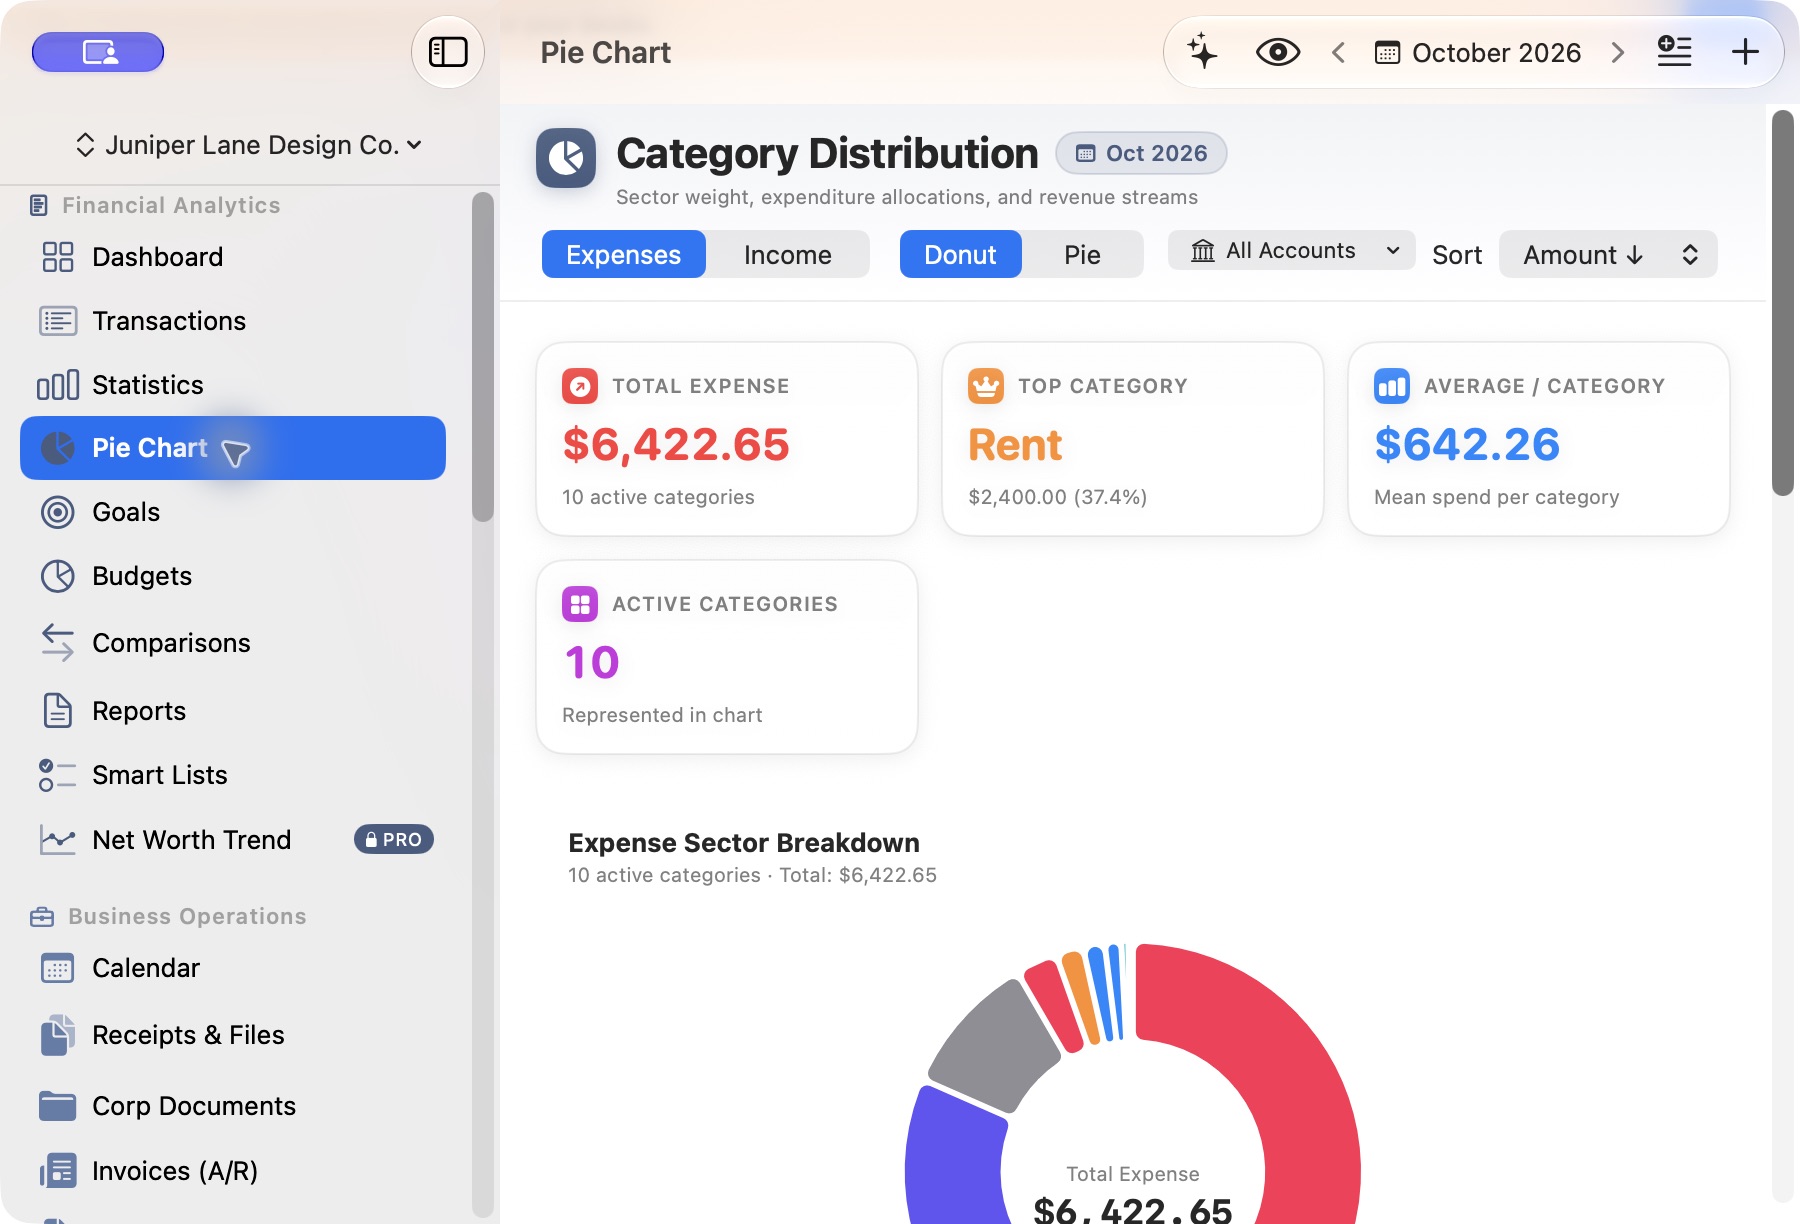This screenshot has width=1800, height=1224.
Task: Open the AI sparkle assistant
Action: 1202,52
